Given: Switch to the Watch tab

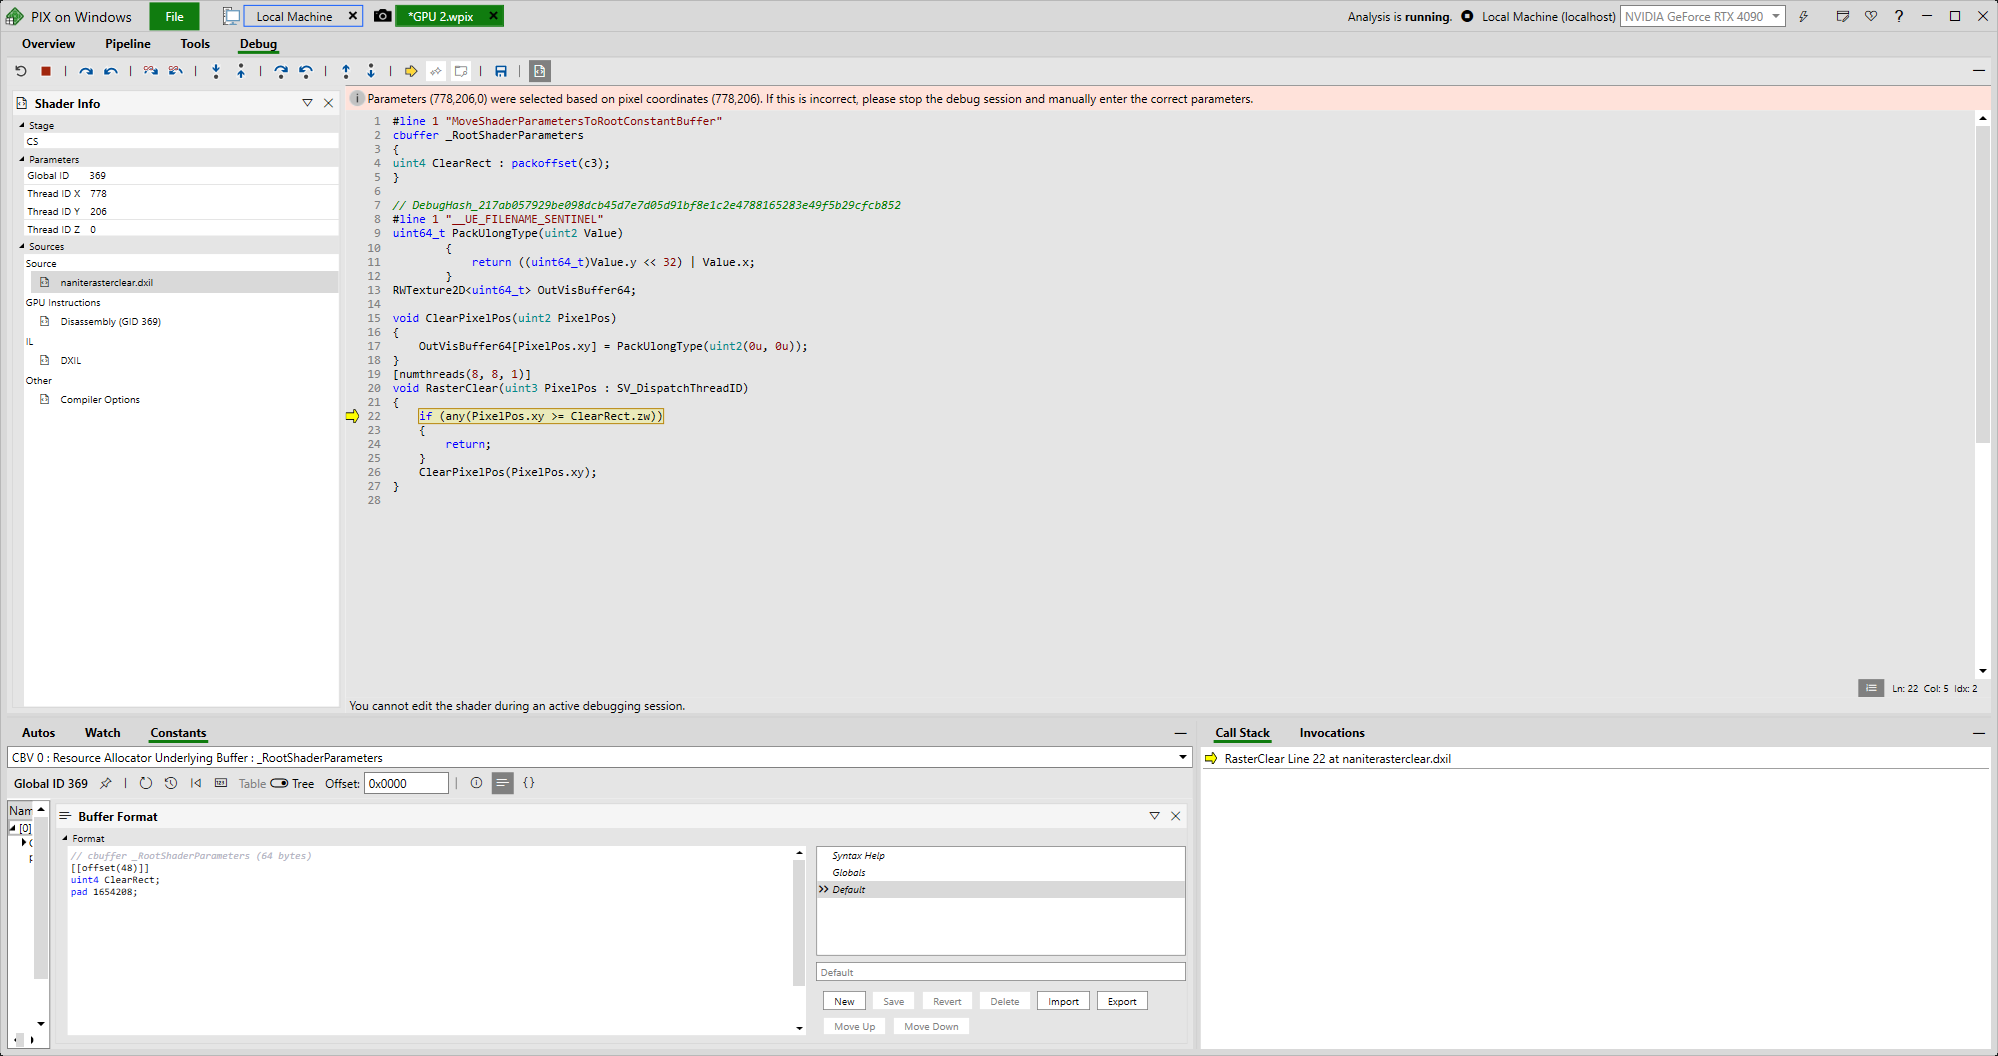Looking at the screenshot, I should [102, 733].
